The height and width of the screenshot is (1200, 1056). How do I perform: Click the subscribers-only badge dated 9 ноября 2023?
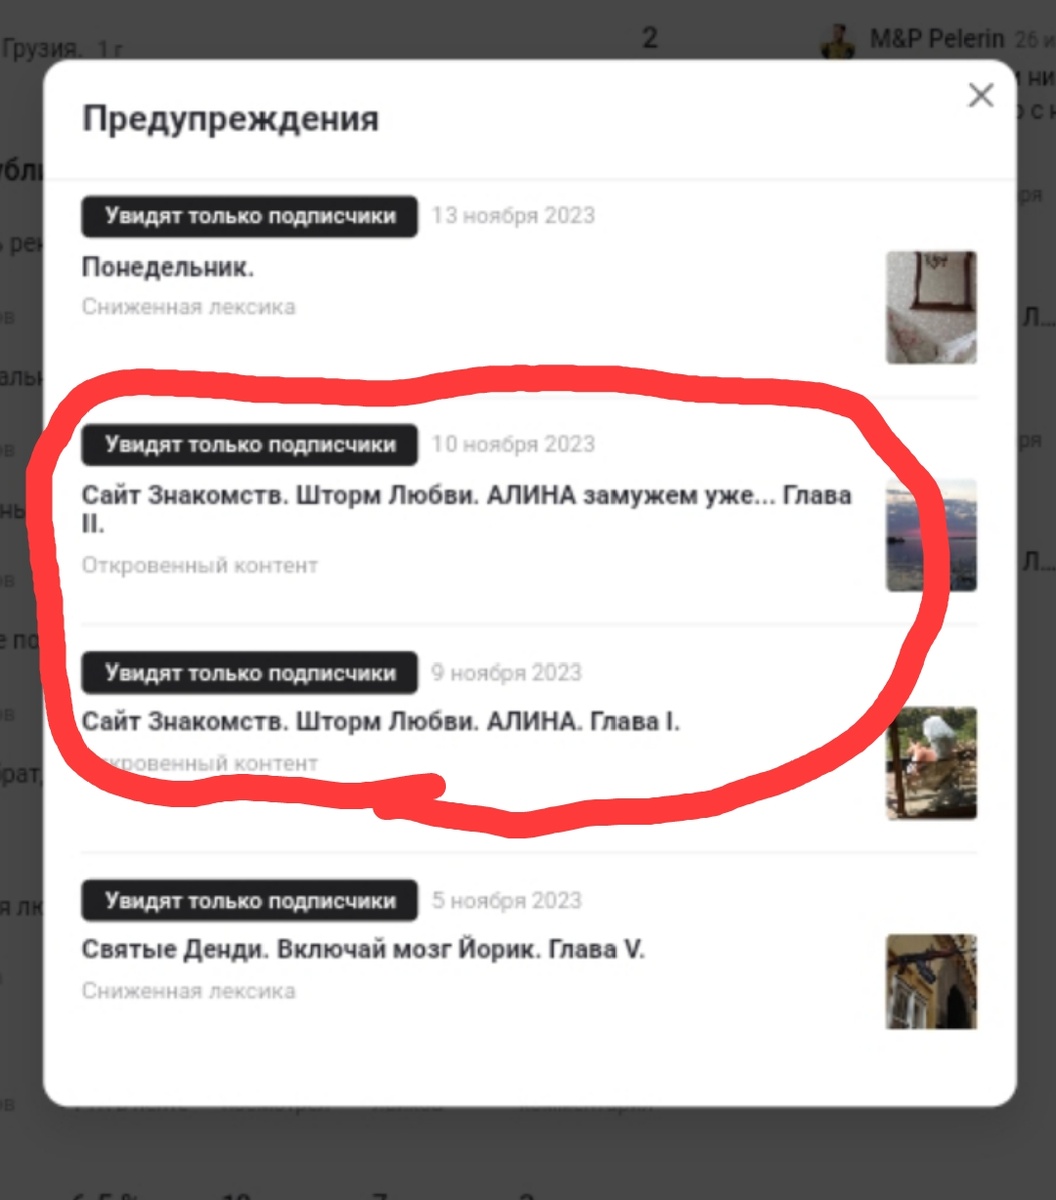click(x=250, y=673)
